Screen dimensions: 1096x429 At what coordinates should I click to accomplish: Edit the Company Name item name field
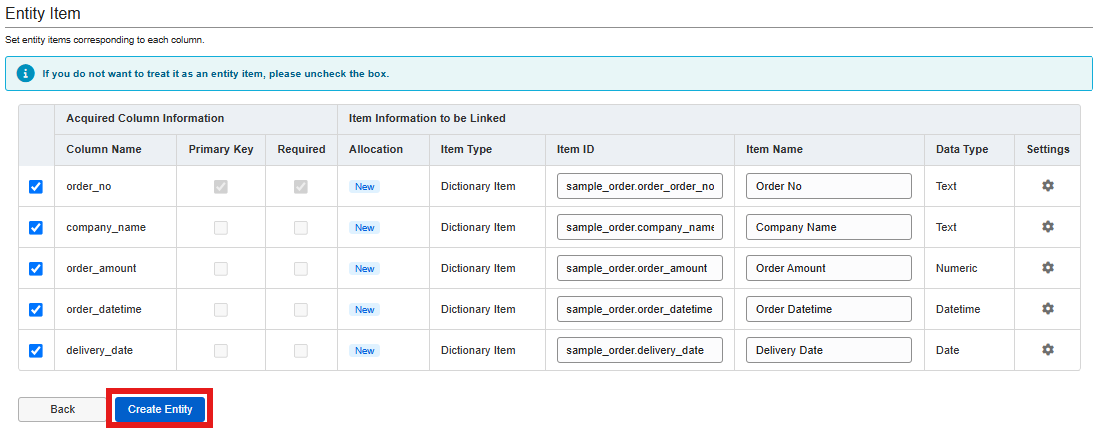point(829,227)
